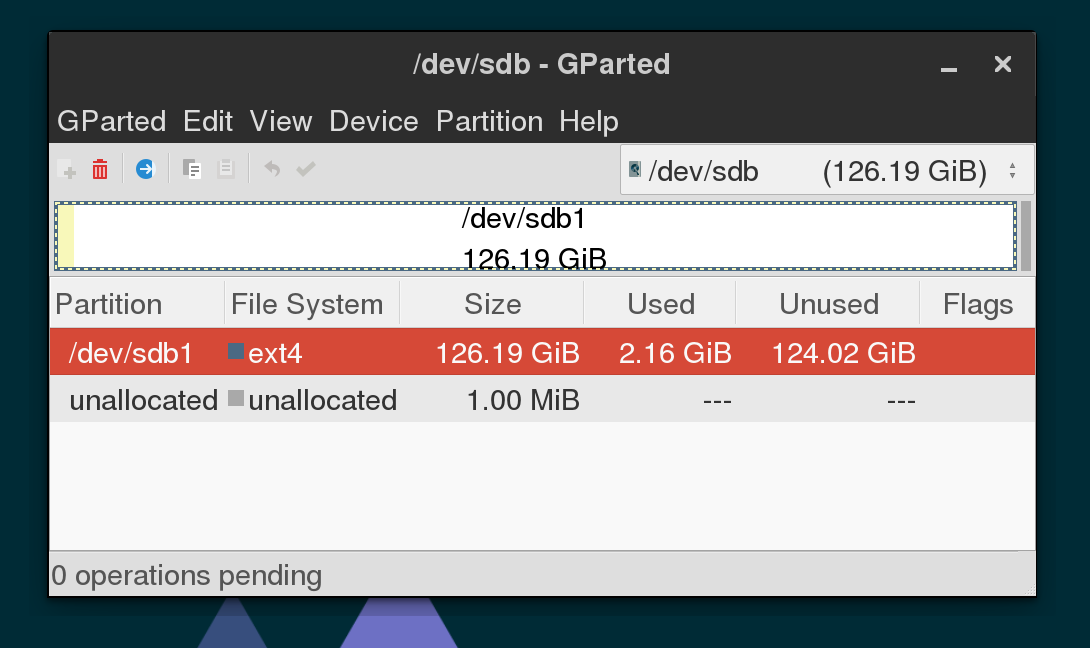Open the /dev/sdb device selector dropdown
1090x648 pixels.
coord(827,170)
